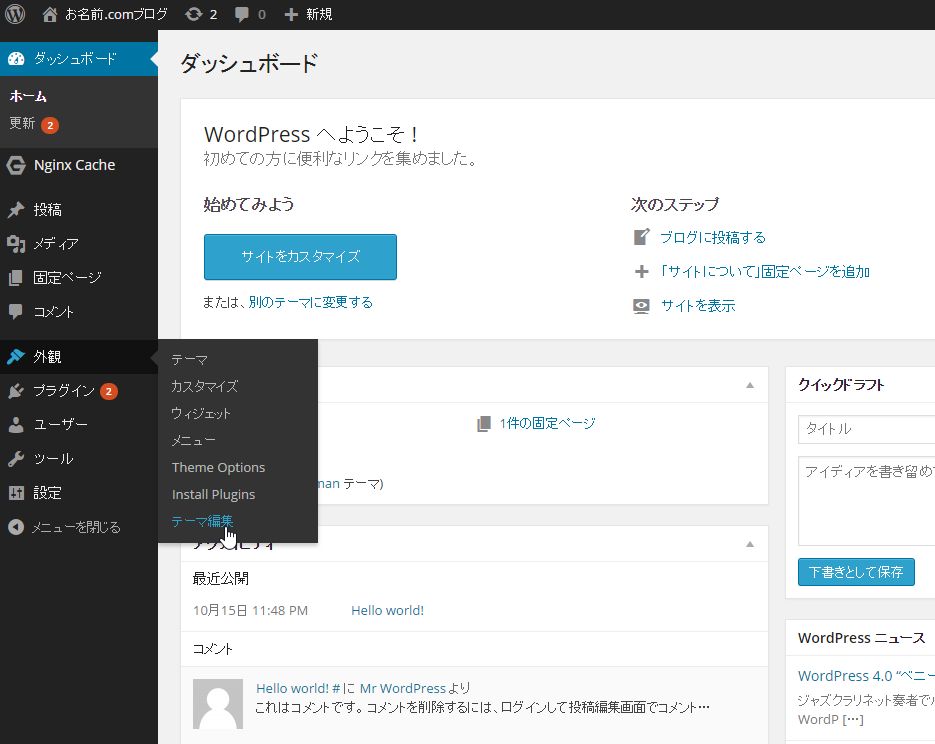Click メニューを閉じる to collapse sidebar
This screenshot has height=744, width=935.
pos(76,527)
